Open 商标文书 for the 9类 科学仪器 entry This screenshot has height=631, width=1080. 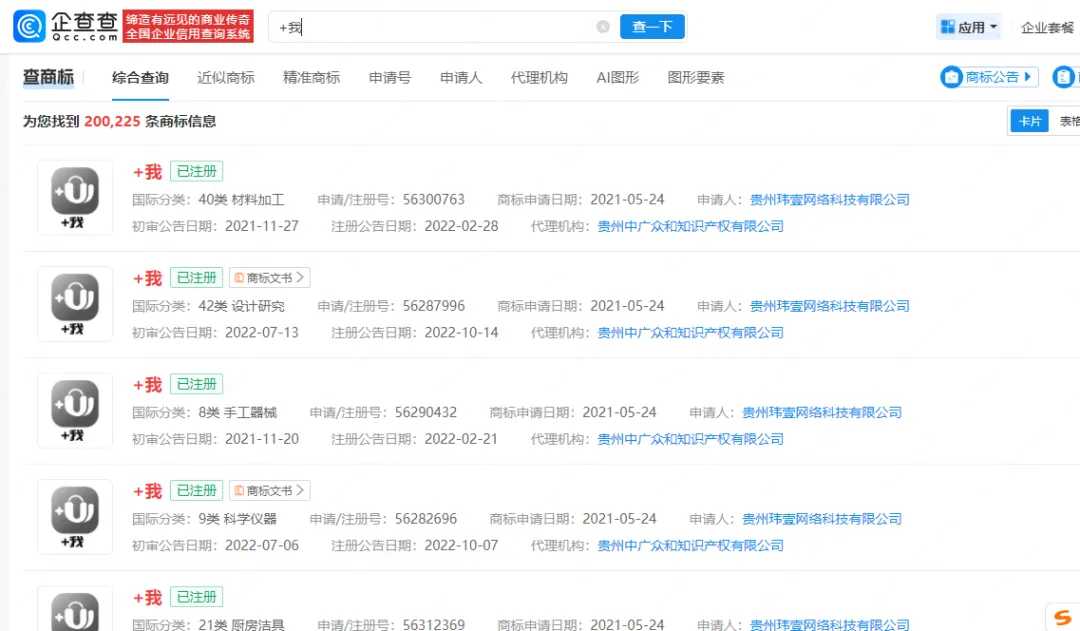pyautogui.click(x=269, y=490)
